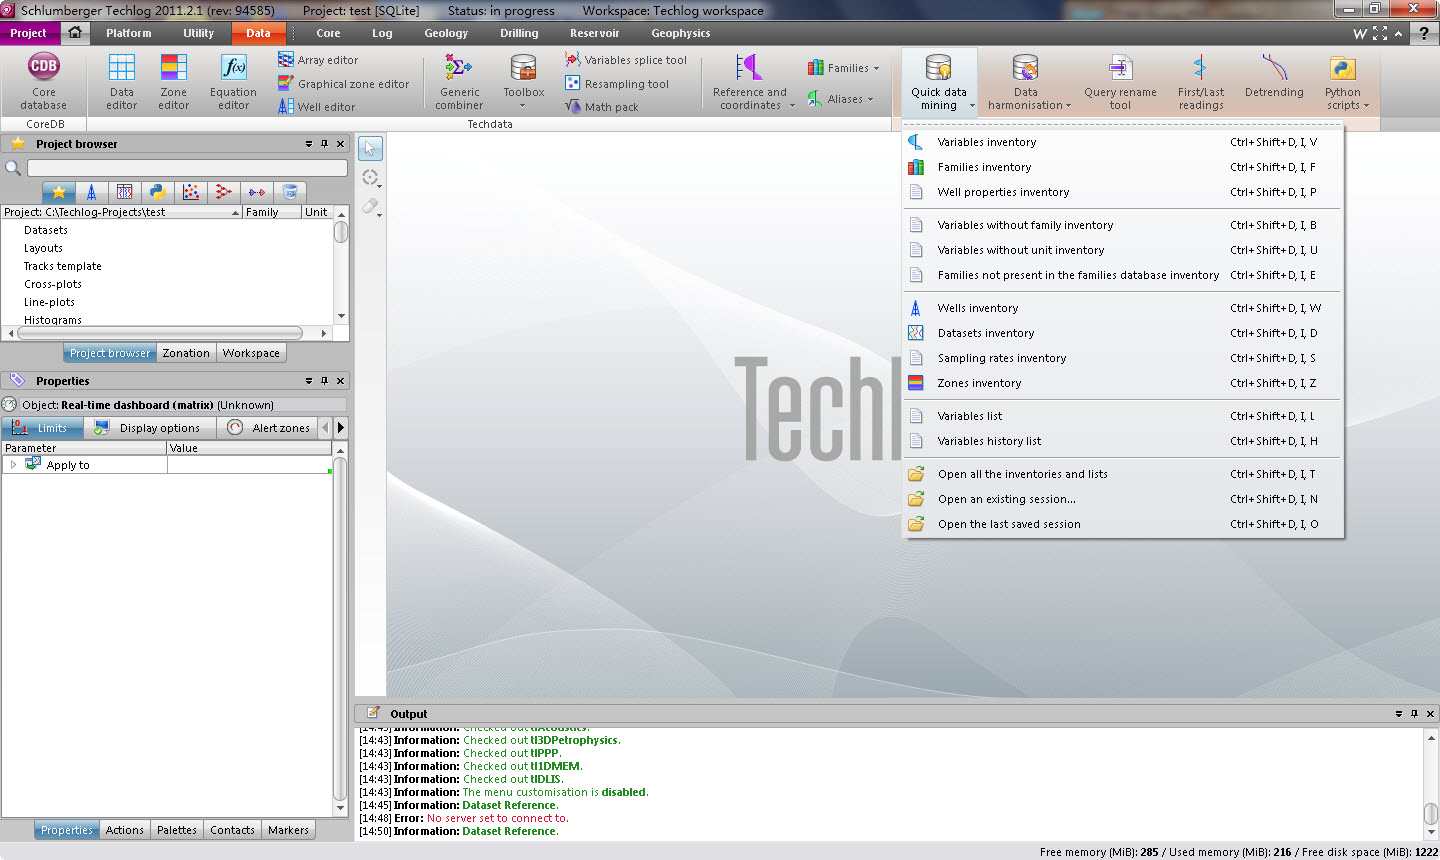
Task: Open the Well editor
Action: pos(316,107)
